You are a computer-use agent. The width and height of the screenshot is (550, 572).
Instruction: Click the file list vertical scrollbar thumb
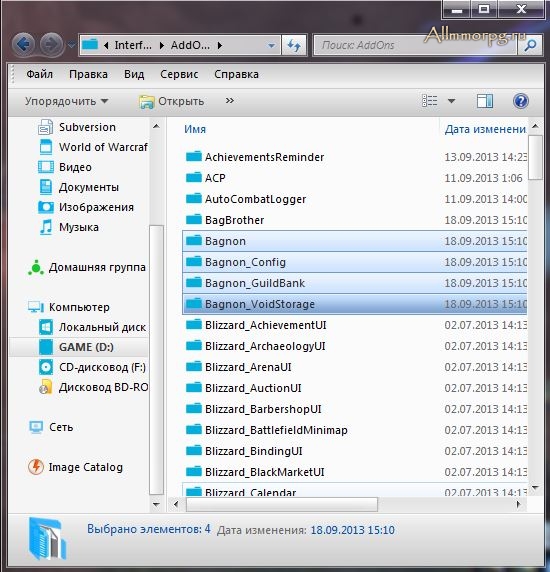pyautogui.click(x=535, y=157)
